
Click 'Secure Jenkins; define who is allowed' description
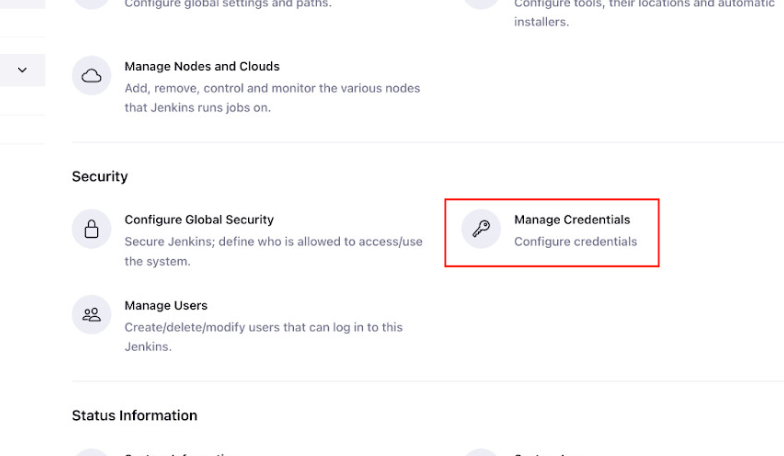[x=273, y=242]
